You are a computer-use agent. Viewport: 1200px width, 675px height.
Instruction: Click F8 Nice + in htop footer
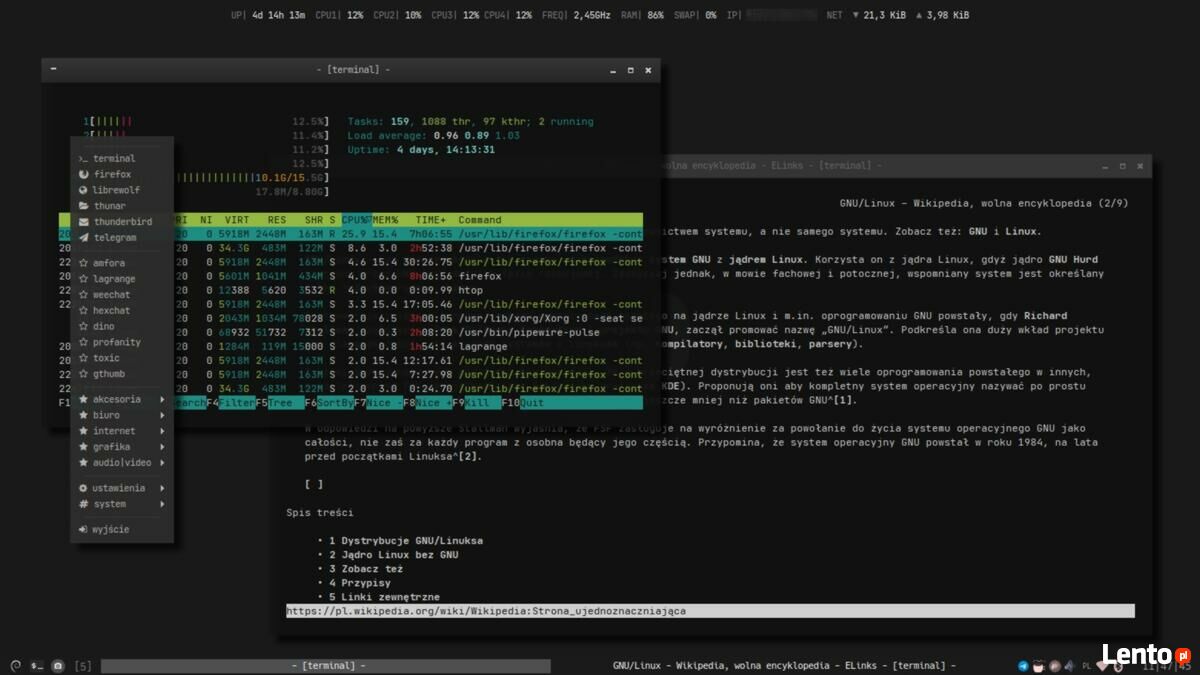click(426, 402)
